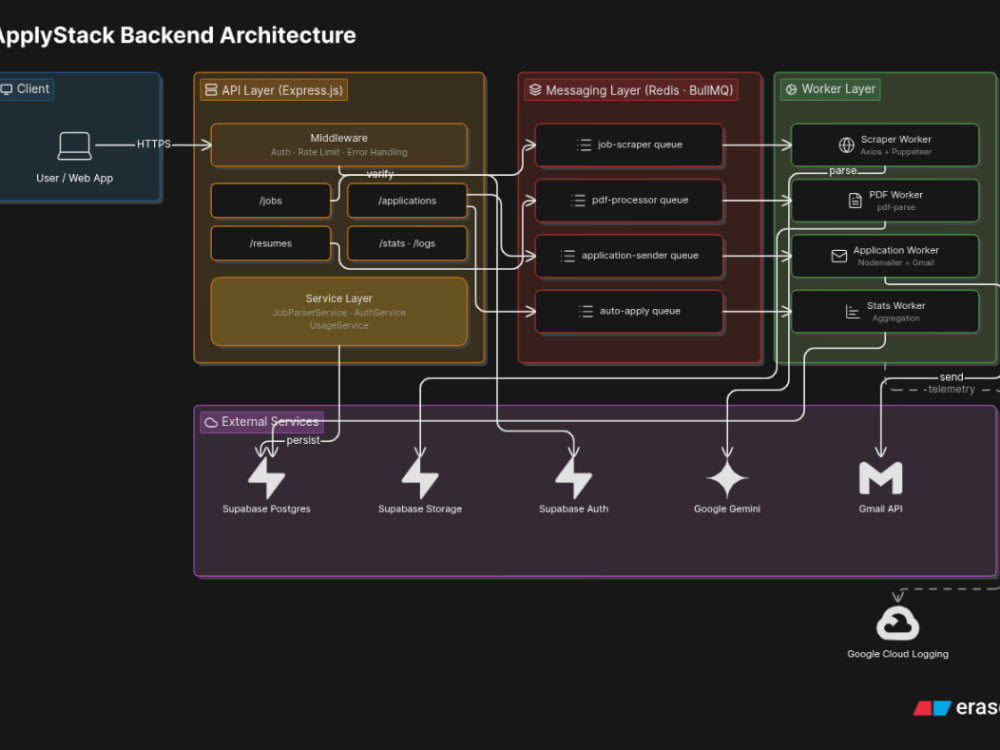Screen dimensions: 1000x750
Task: Click the Worker Layer gear icon
Action: point(791,89)
